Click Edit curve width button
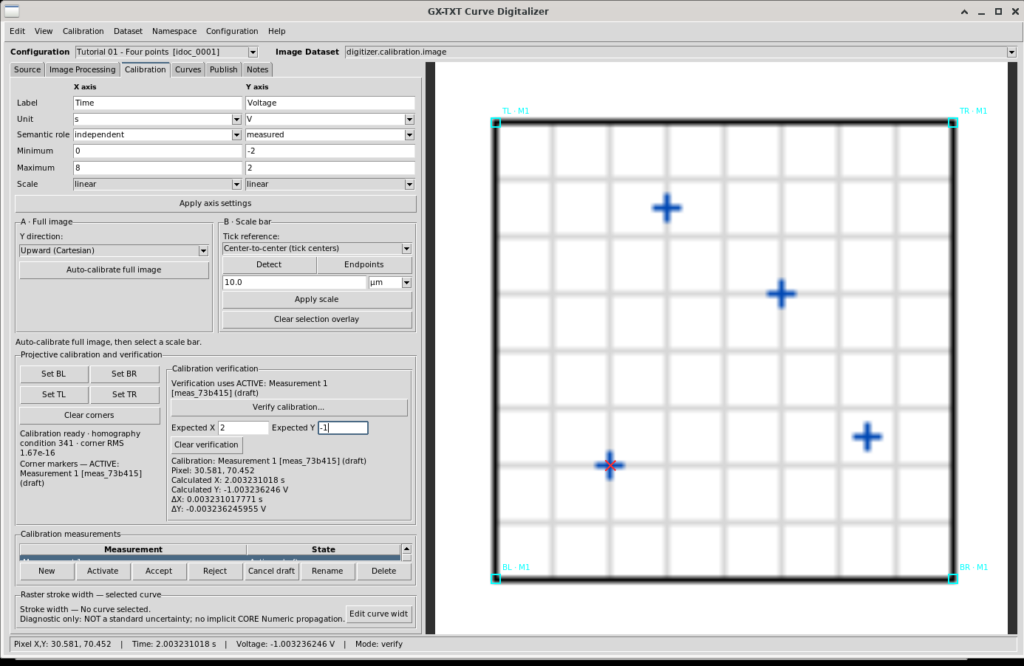Screen dimensions: 1024x666 click(379, 614)
